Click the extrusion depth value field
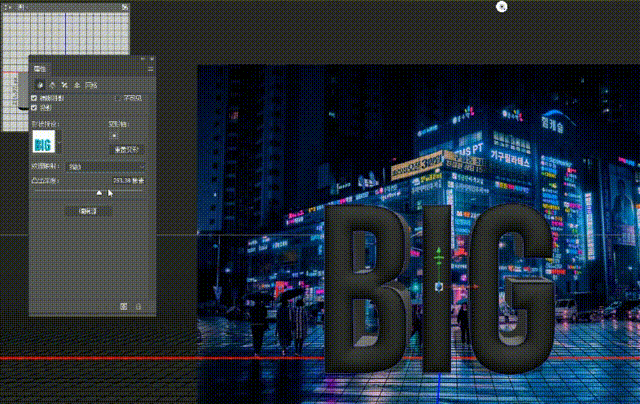This screenshot has height=404, width=640. [x=128, y=180]
